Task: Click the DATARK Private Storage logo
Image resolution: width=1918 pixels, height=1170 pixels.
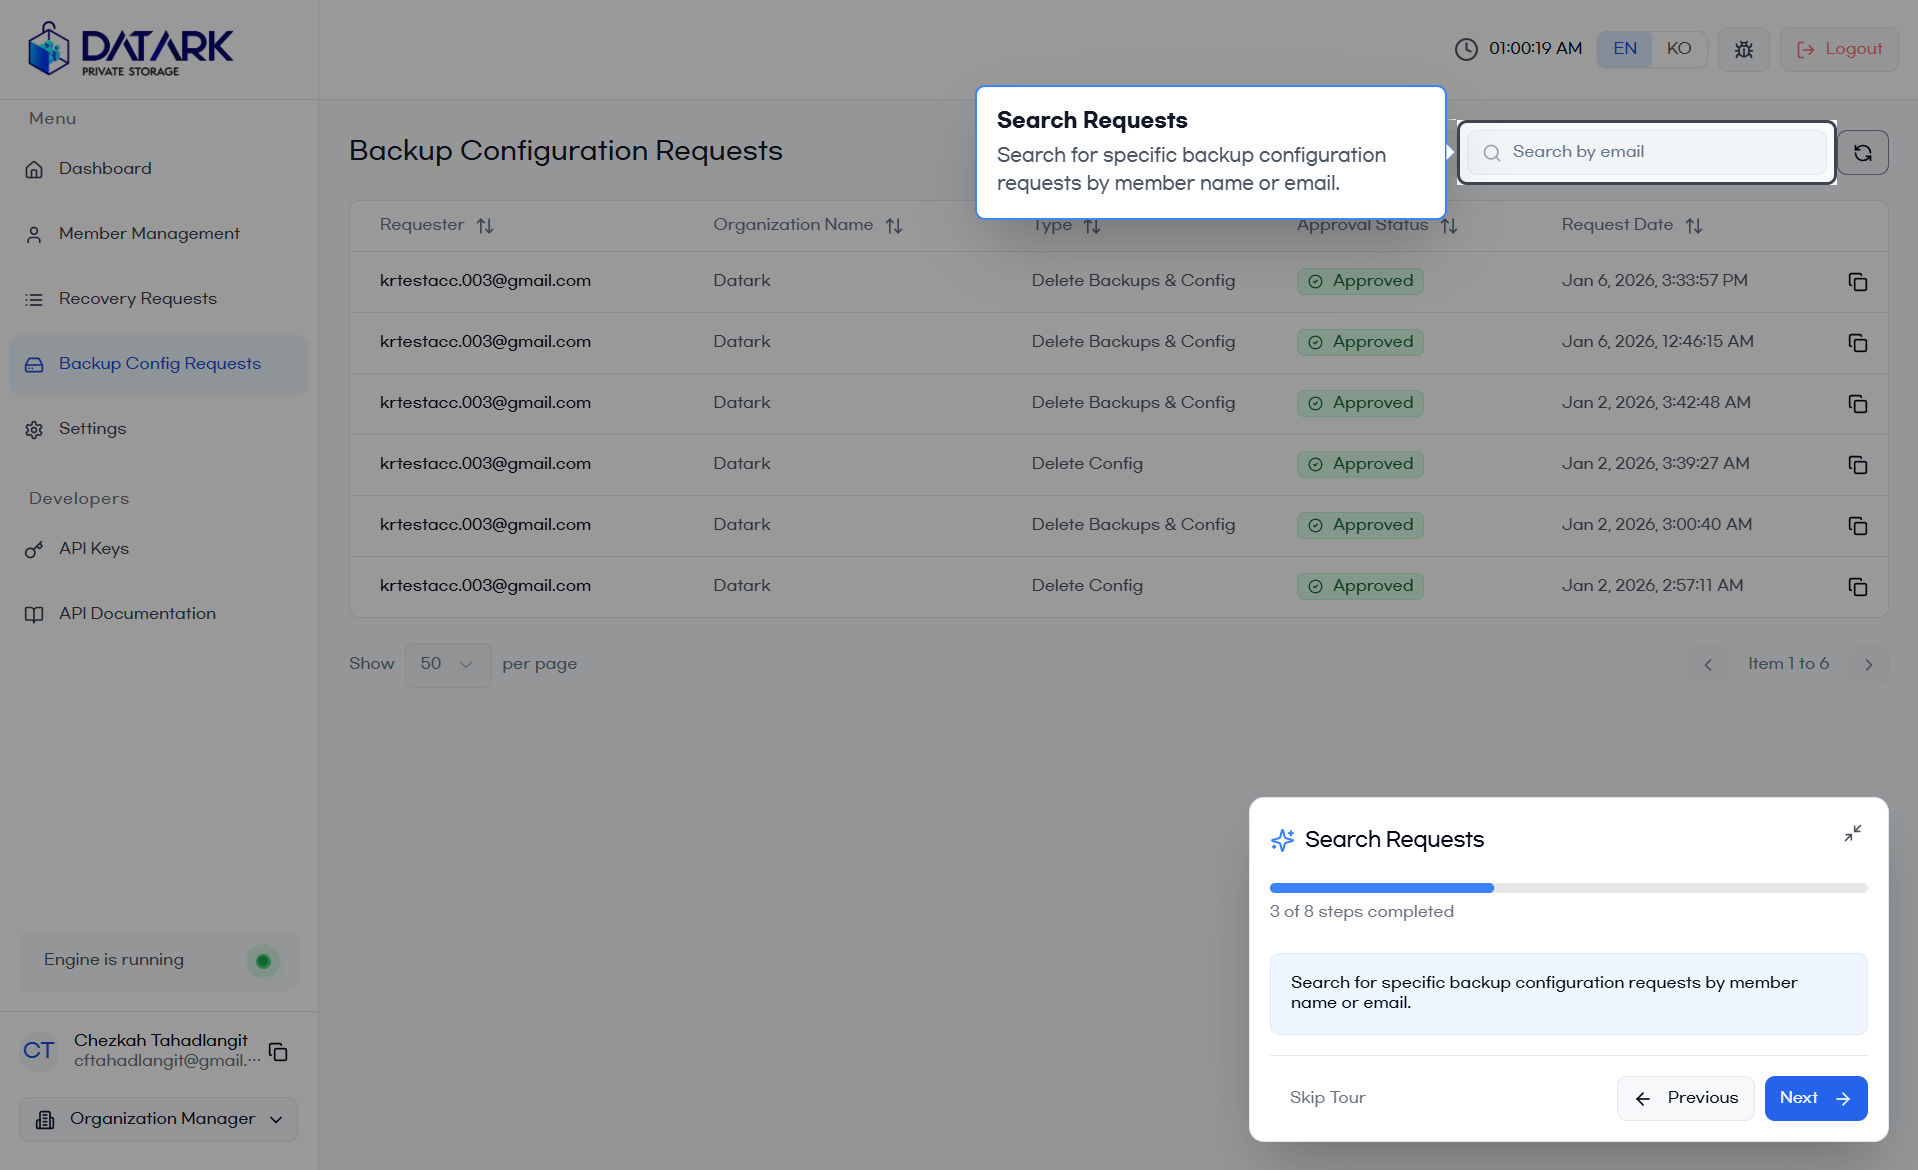Action: click(x=131, y=49)
